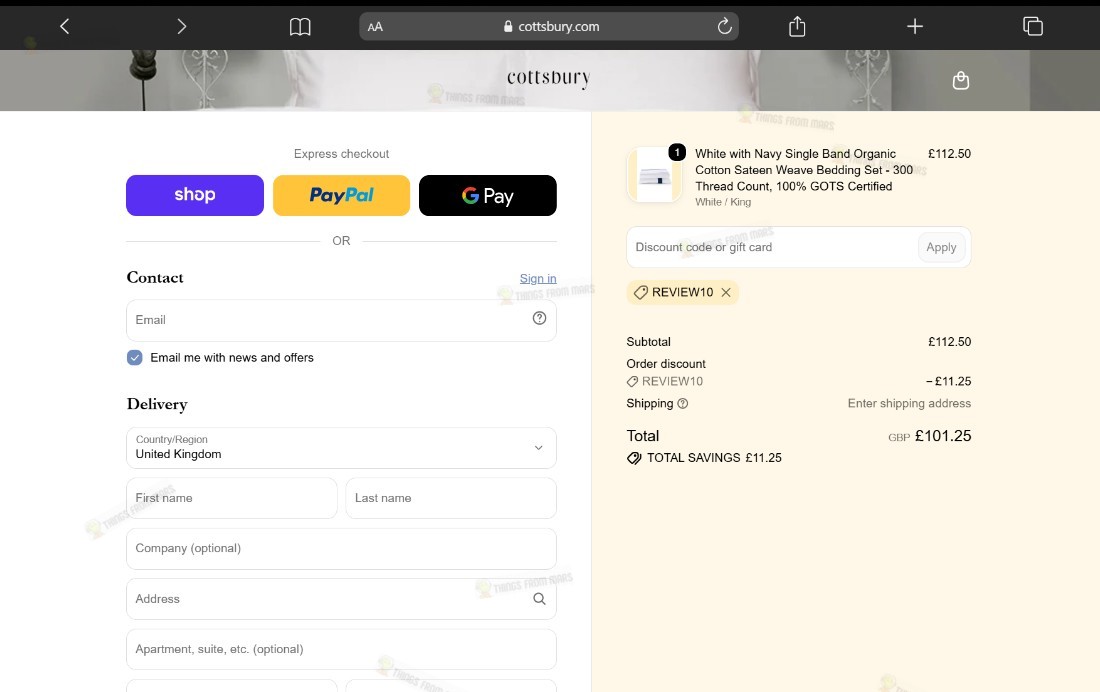Screen dimensions: 1100x692
Task: Add a new tab with the plus icon
Action: 915,27
